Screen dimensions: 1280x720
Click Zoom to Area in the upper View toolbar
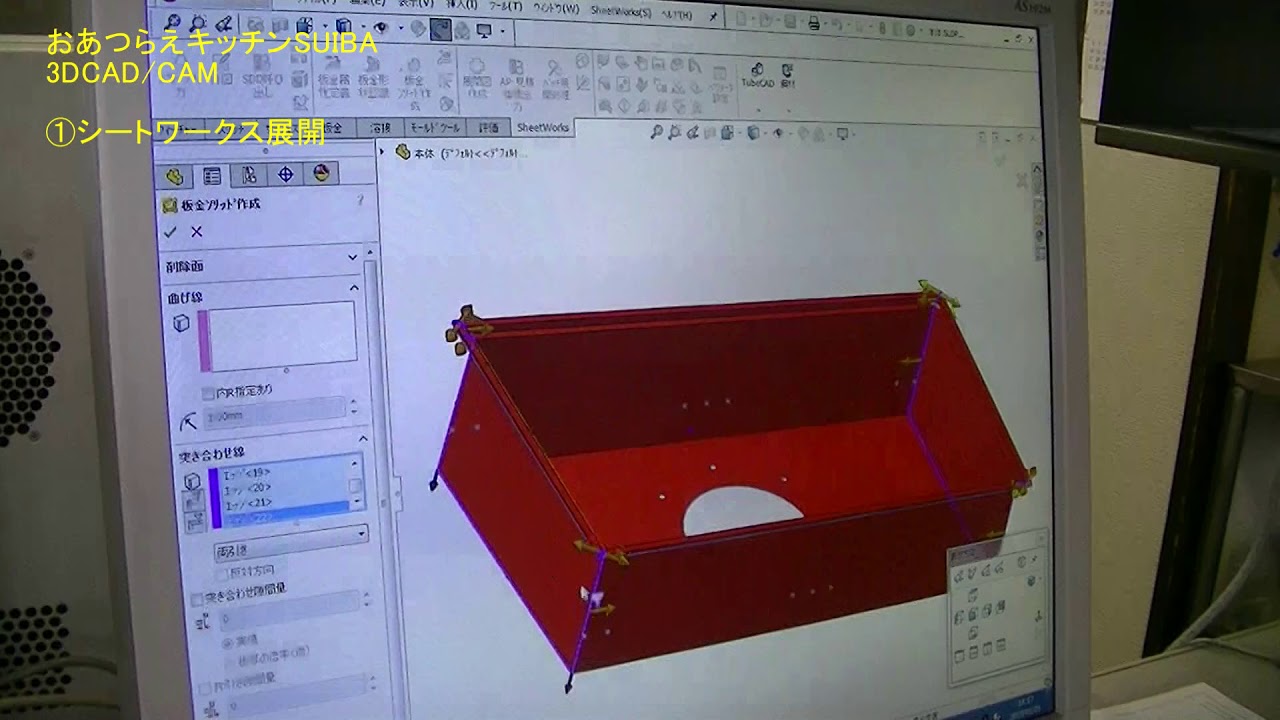point(198,22)
